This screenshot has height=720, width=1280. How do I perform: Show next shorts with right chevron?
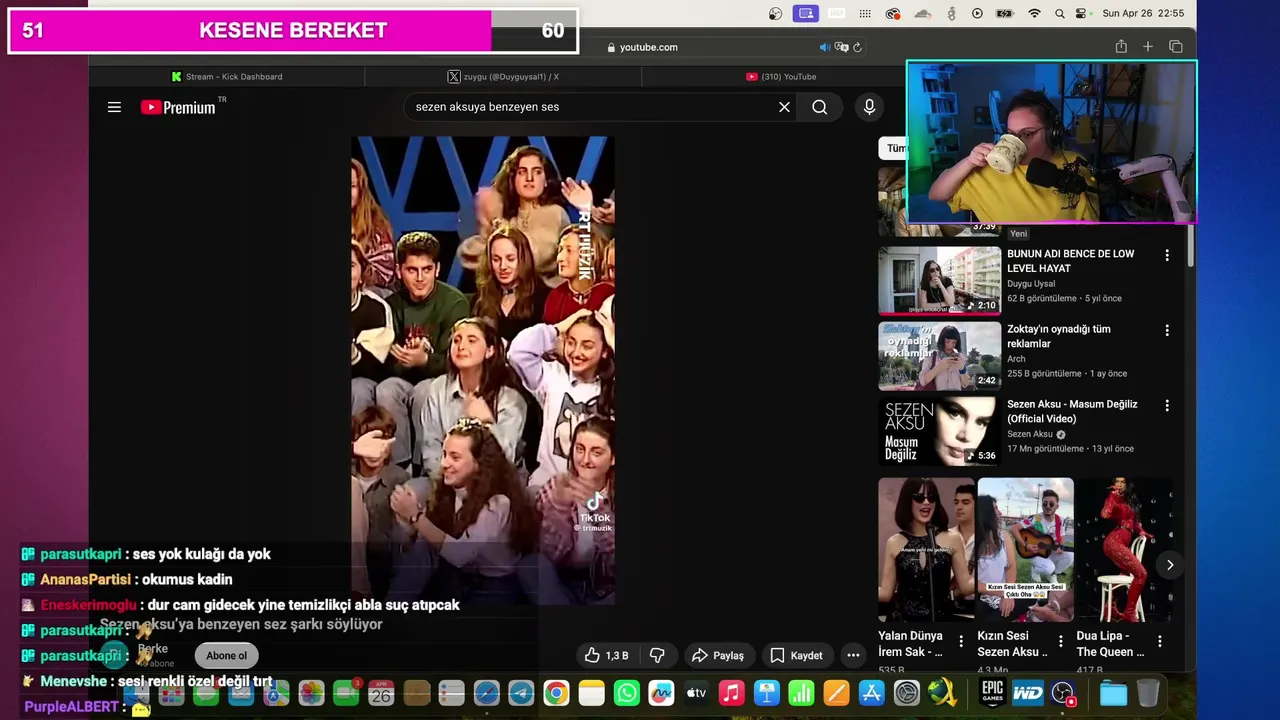pos(1170,565)
